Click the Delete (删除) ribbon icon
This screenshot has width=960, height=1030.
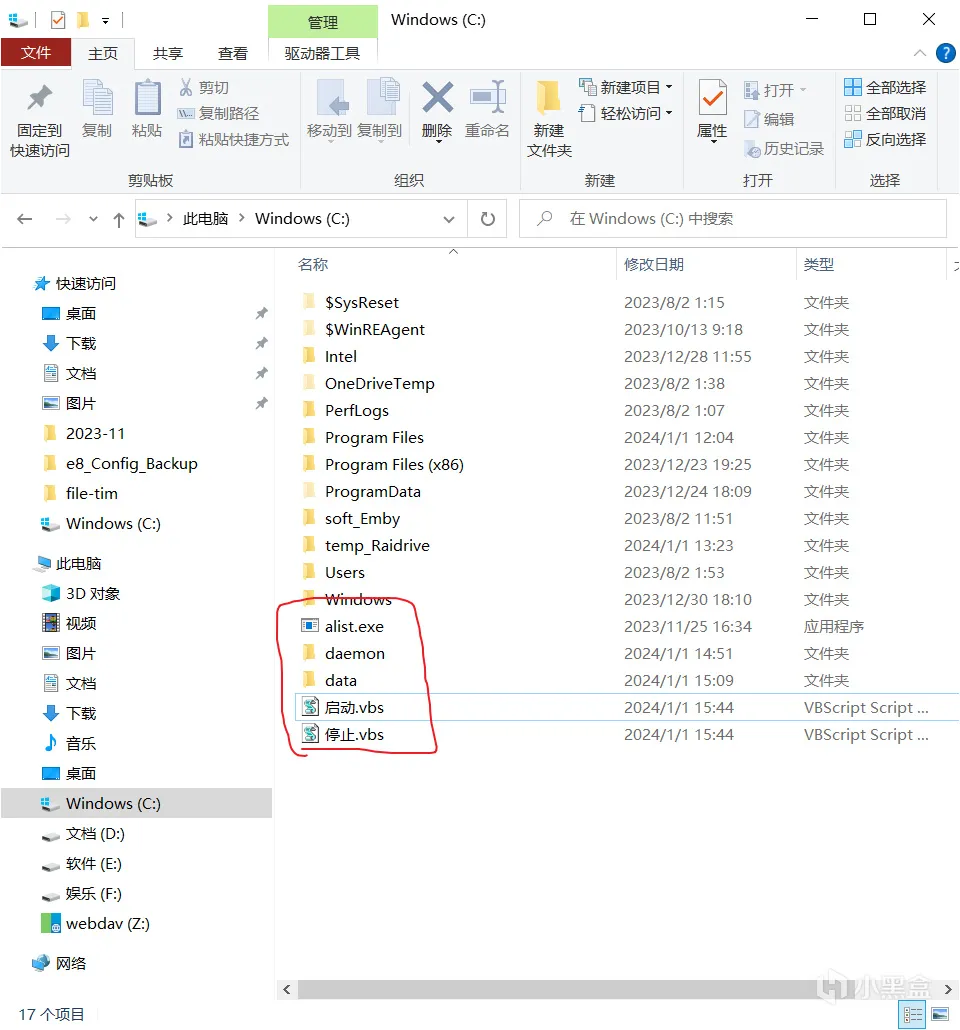click(x=437, y=98)
